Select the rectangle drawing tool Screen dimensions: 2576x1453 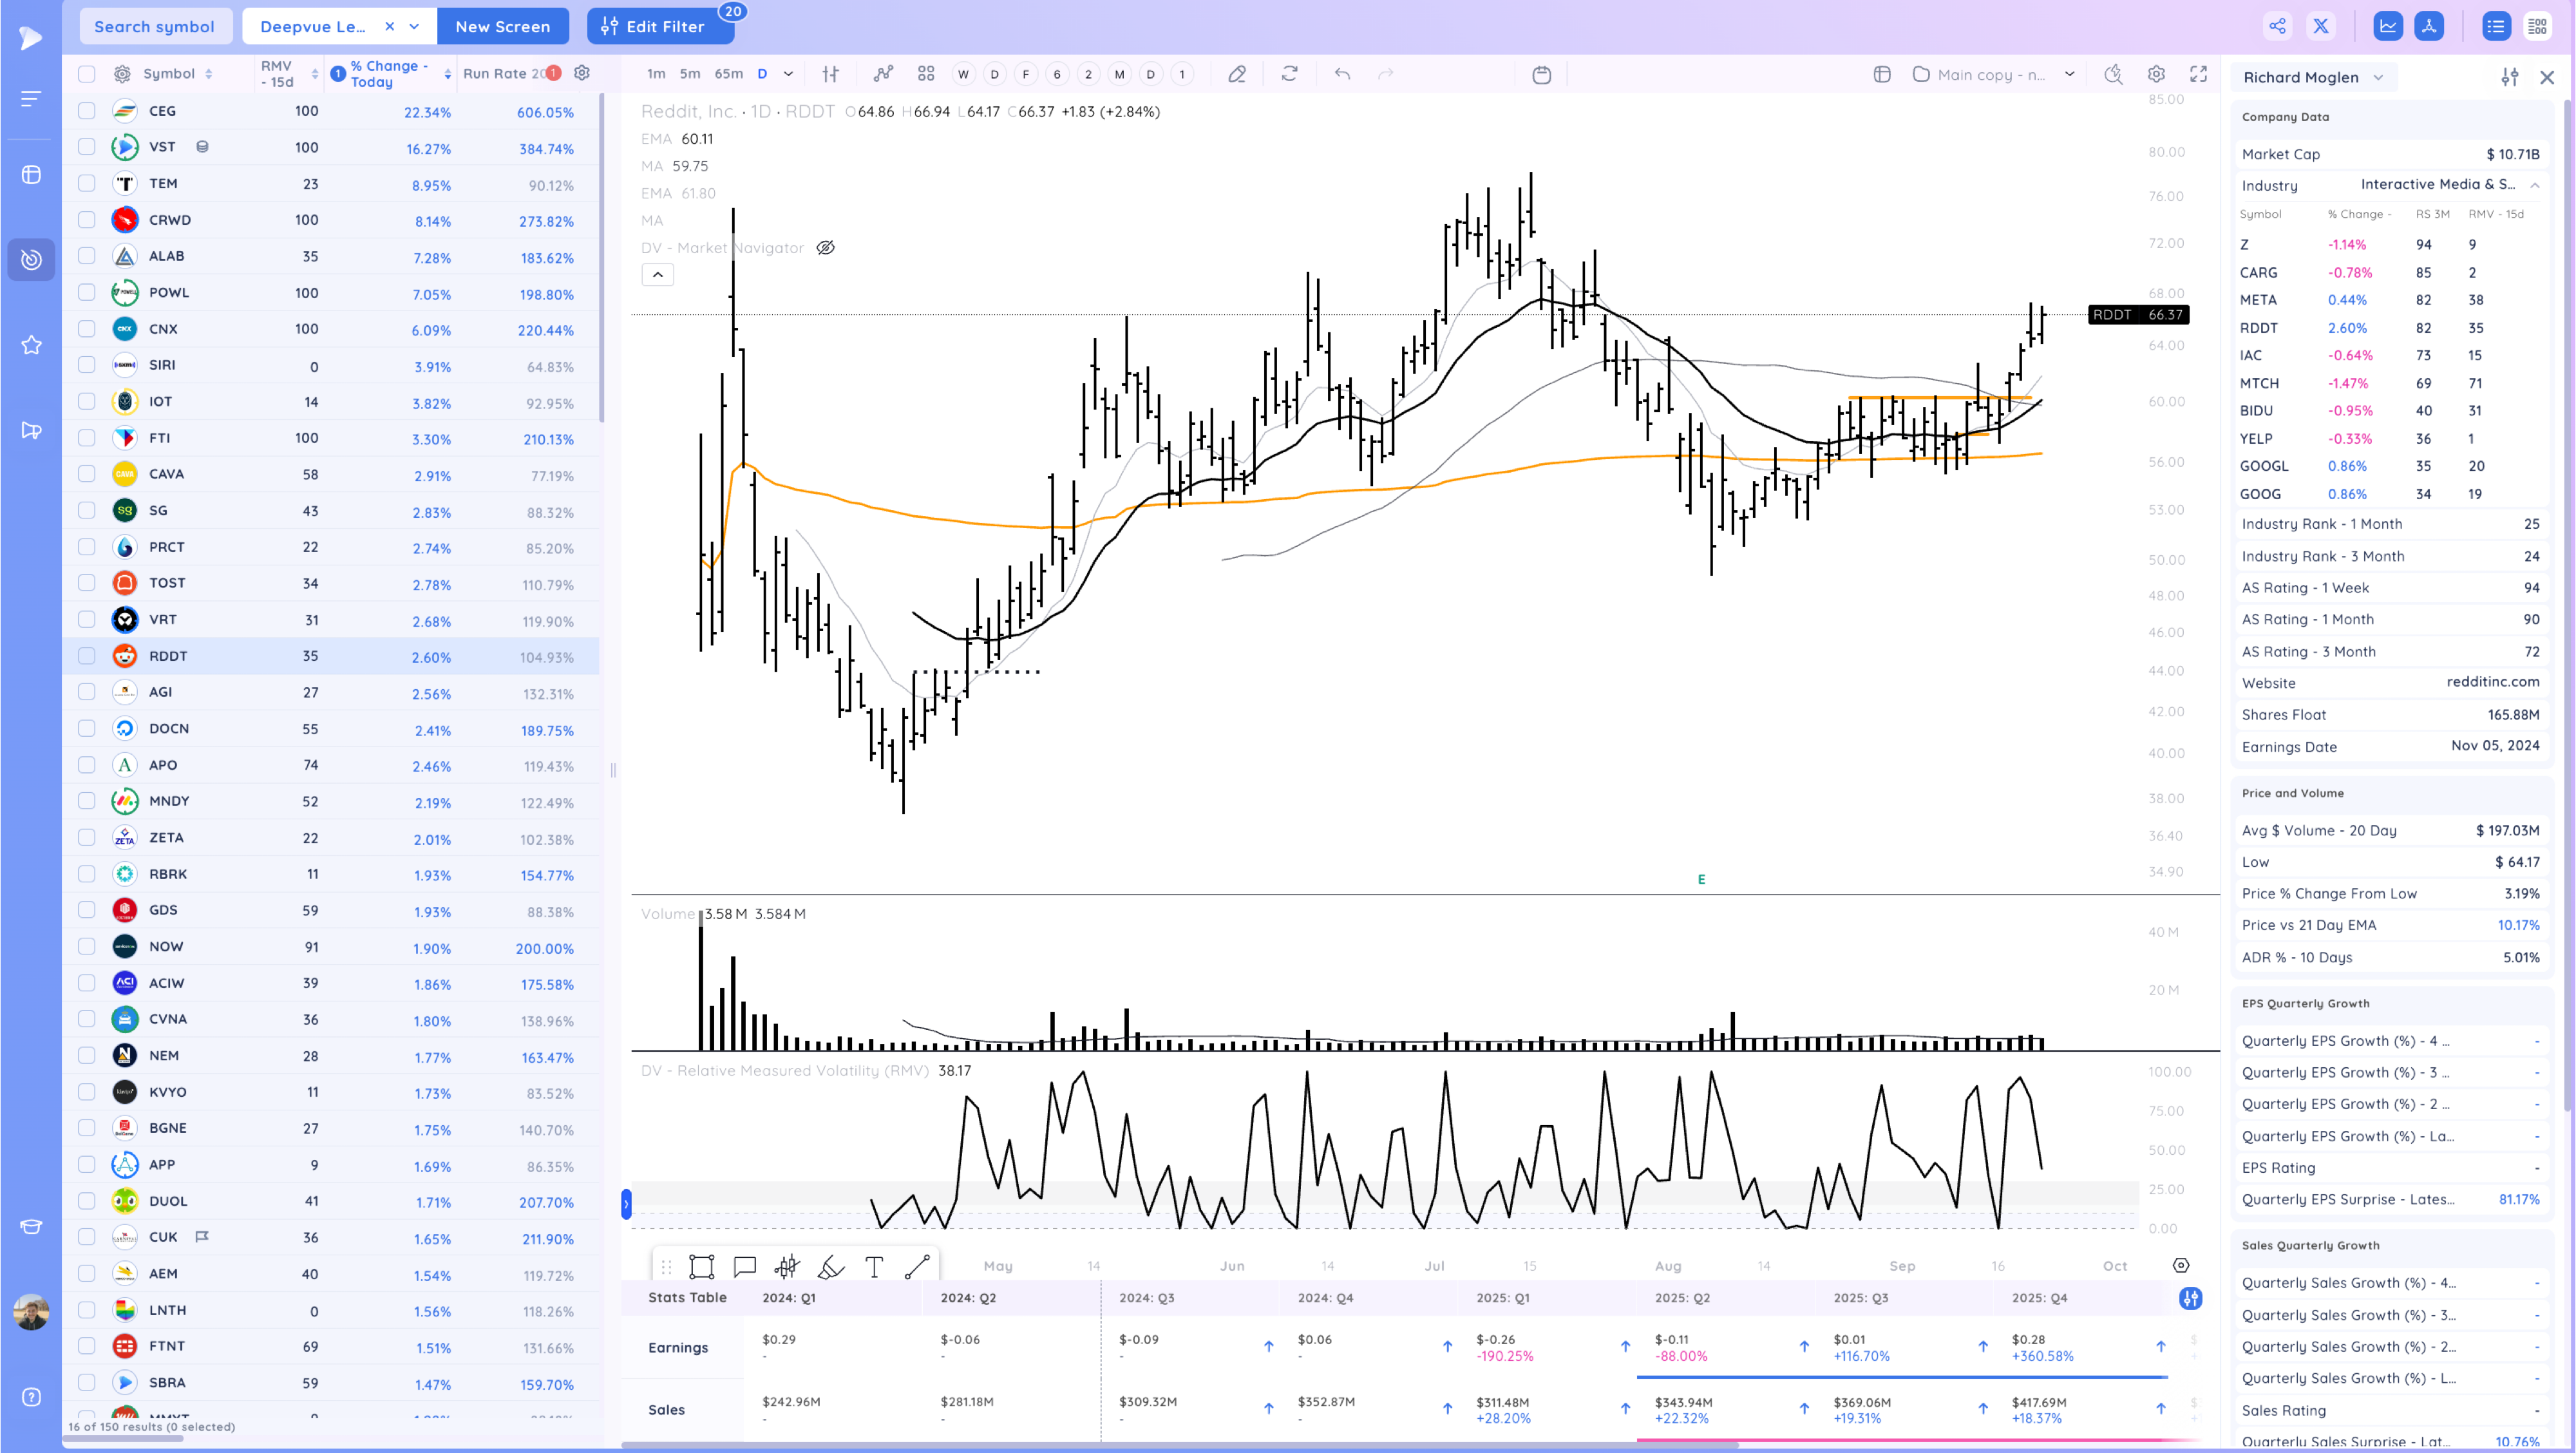coord(701,1267)
